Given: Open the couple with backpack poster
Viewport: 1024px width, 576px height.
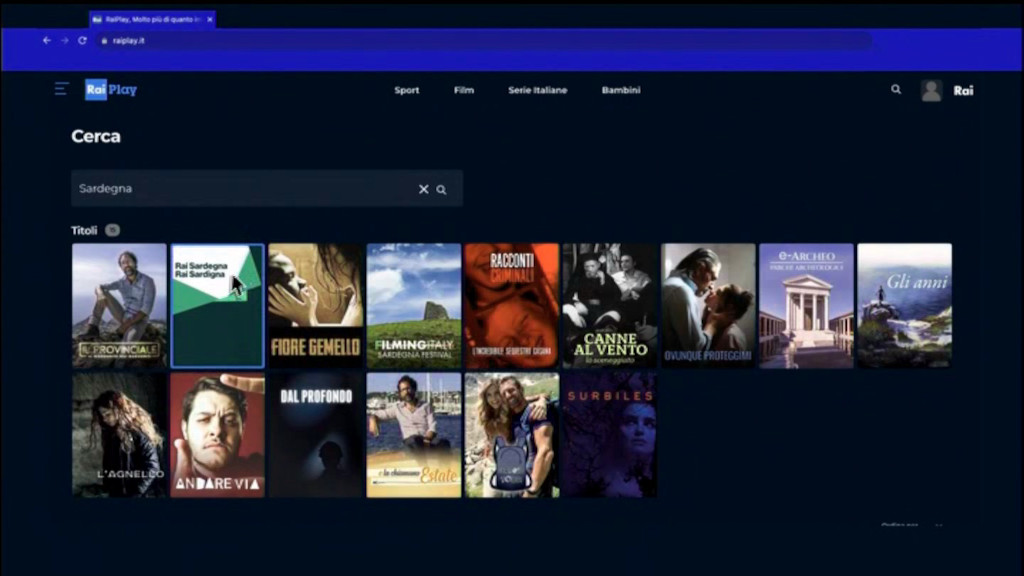Looking at the screenshot, I should [512, 435].
